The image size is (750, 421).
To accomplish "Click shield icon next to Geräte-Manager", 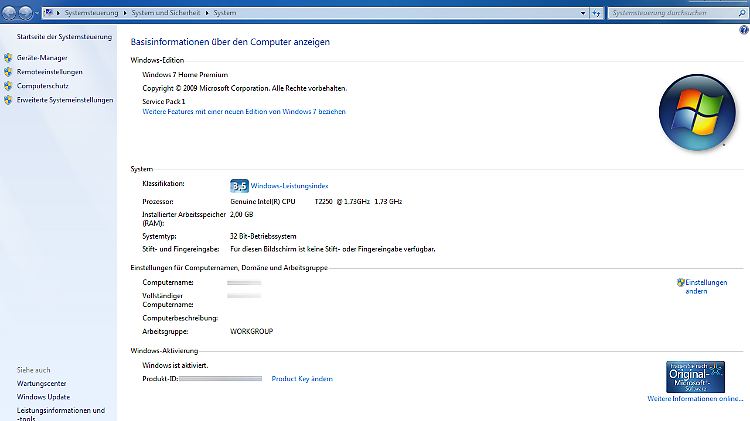I will [8, 59].
